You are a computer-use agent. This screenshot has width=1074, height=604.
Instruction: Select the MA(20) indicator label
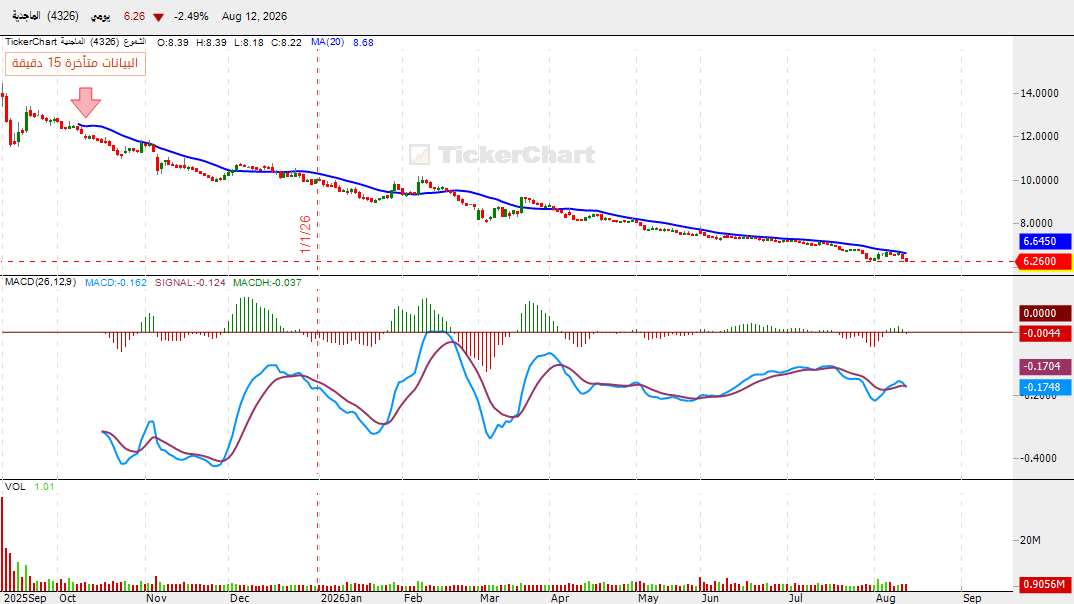pyautogui.click(x=327, y=42)
